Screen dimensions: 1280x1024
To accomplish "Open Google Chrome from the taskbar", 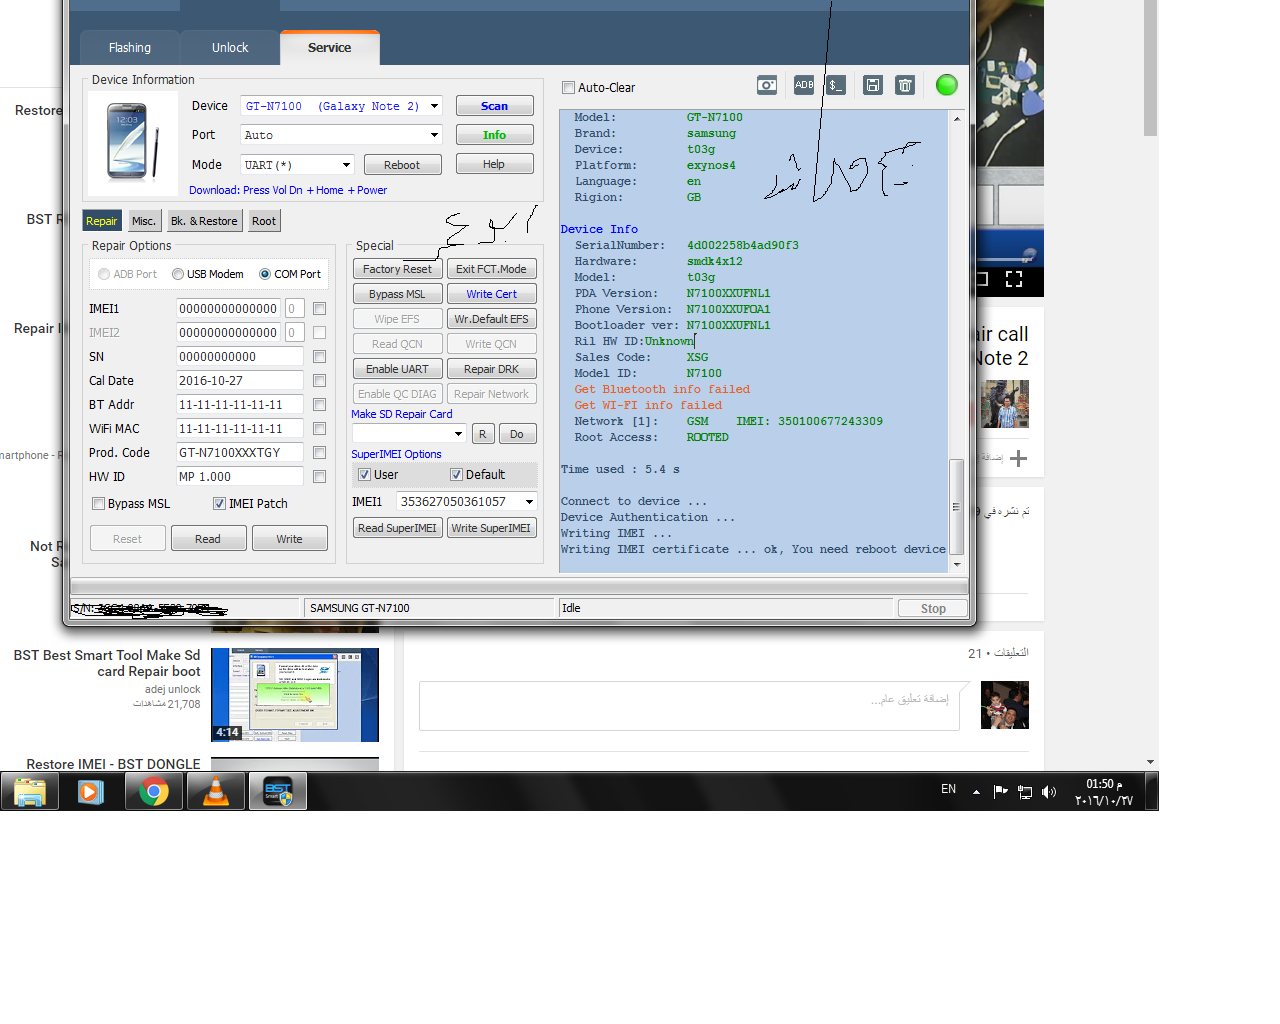I will point(153,792).
